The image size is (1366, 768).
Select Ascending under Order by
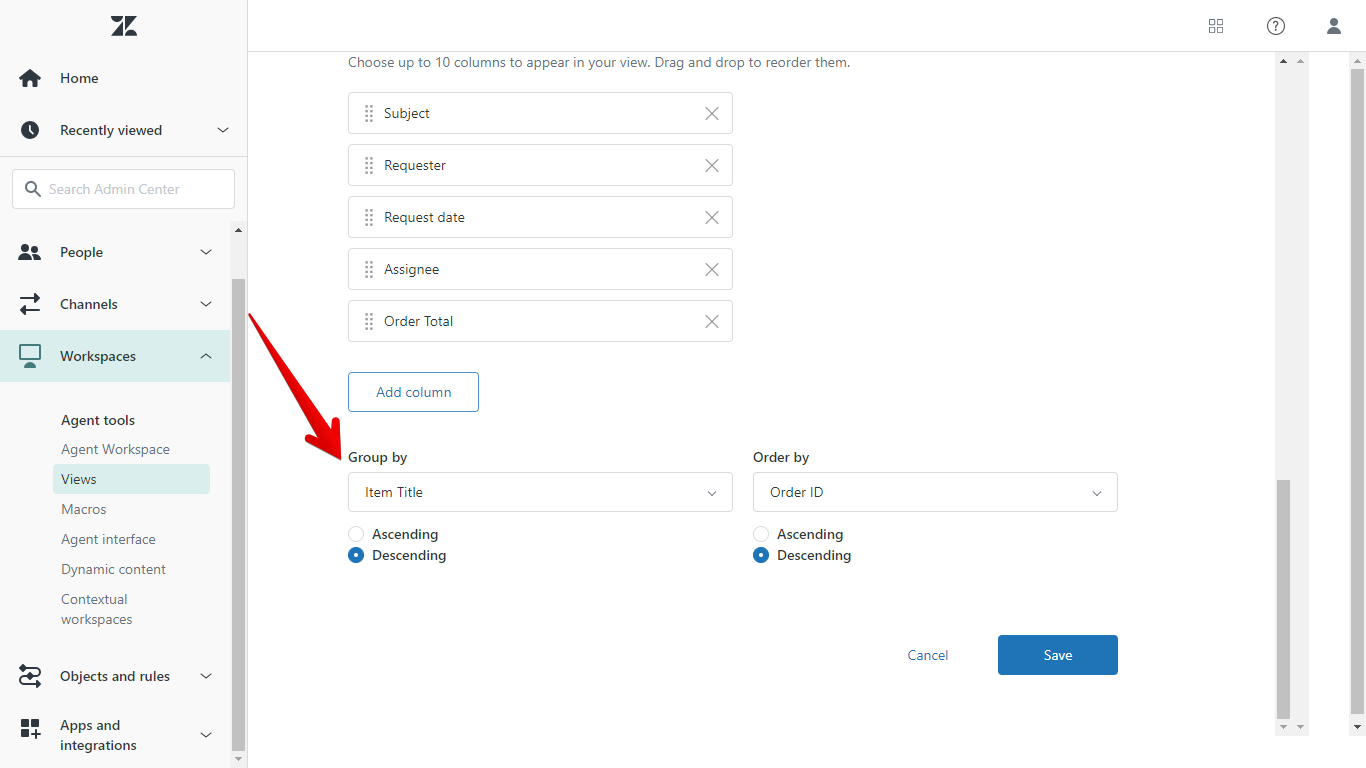[x=761, y=534]
